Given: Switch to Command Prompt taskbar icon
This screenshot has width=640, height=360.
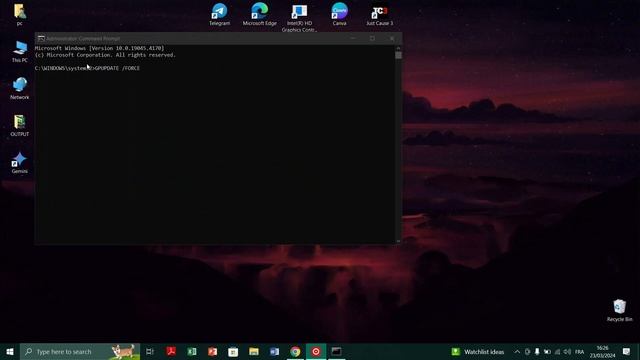Looking at the screenshot, I should coord(336,351).
